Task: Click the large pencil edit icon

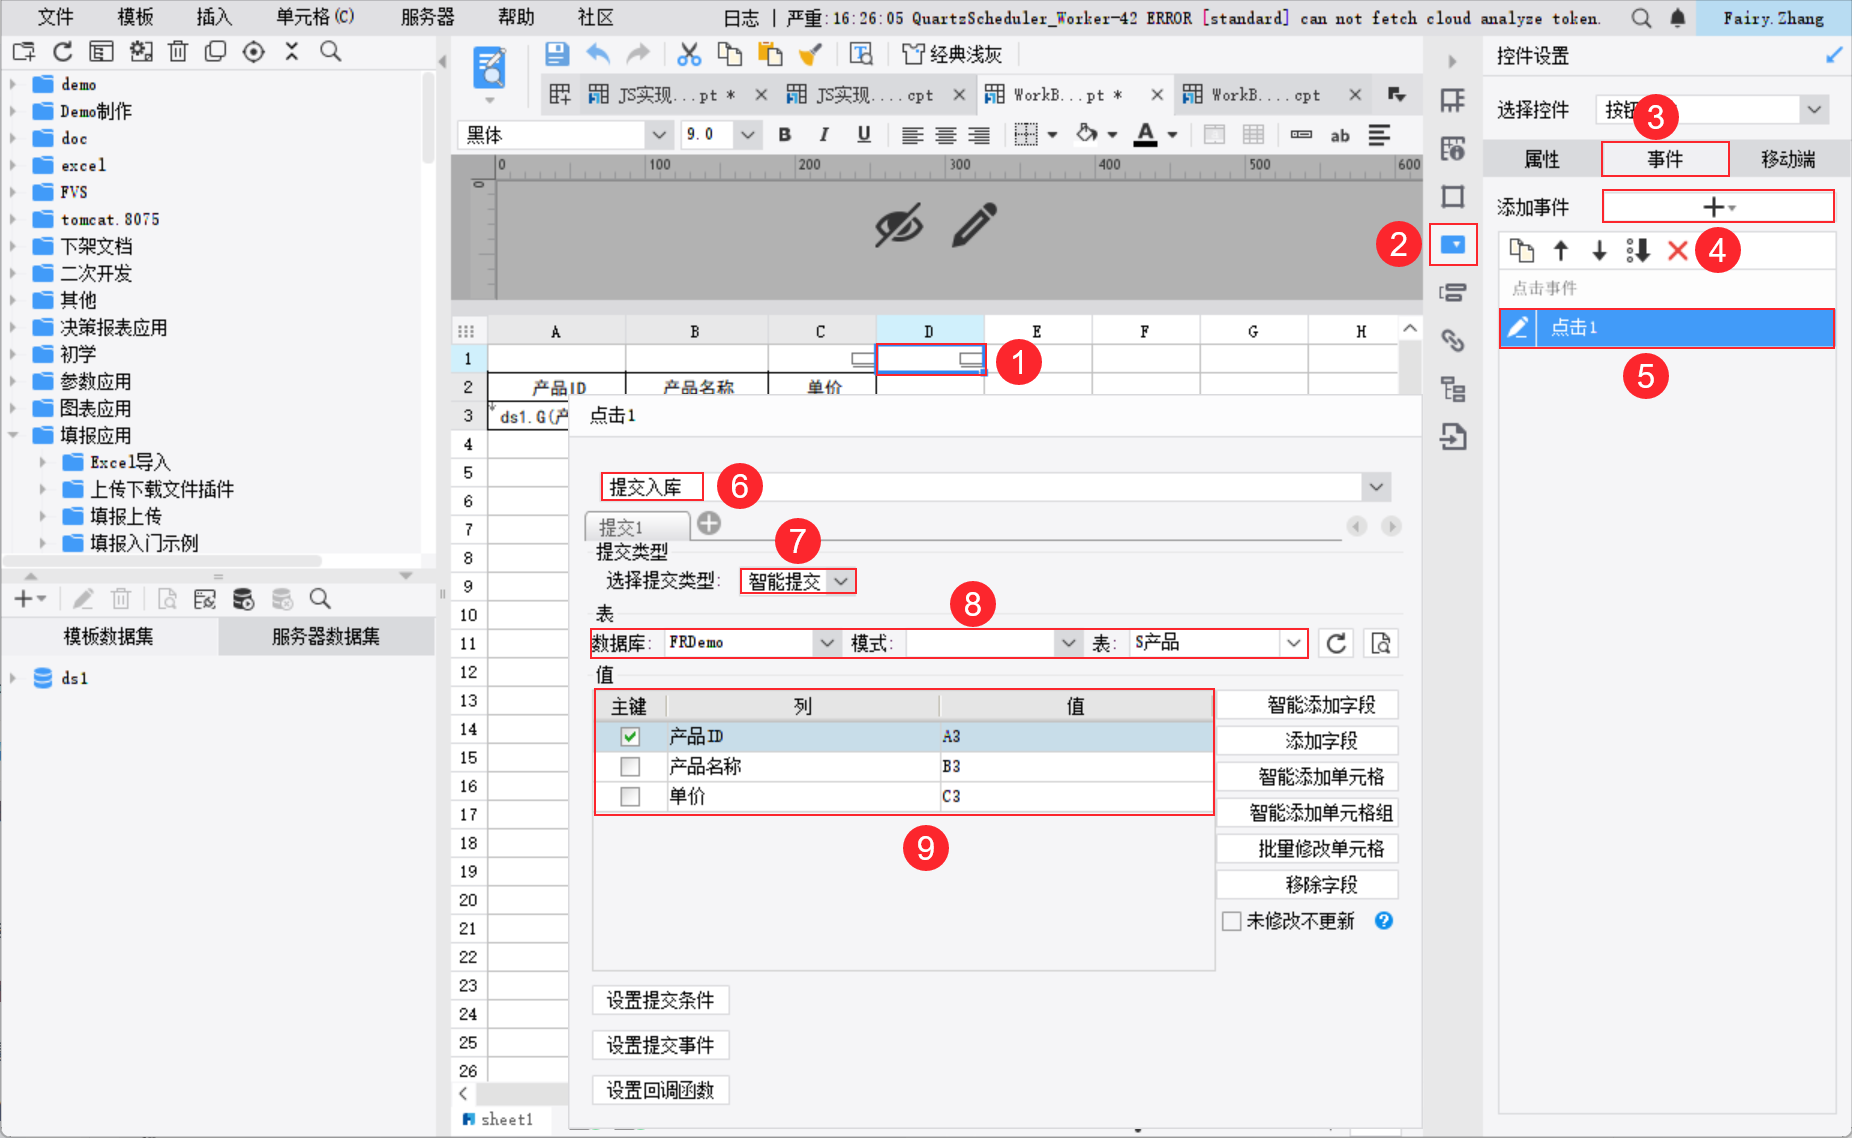Action: point(974,225)
